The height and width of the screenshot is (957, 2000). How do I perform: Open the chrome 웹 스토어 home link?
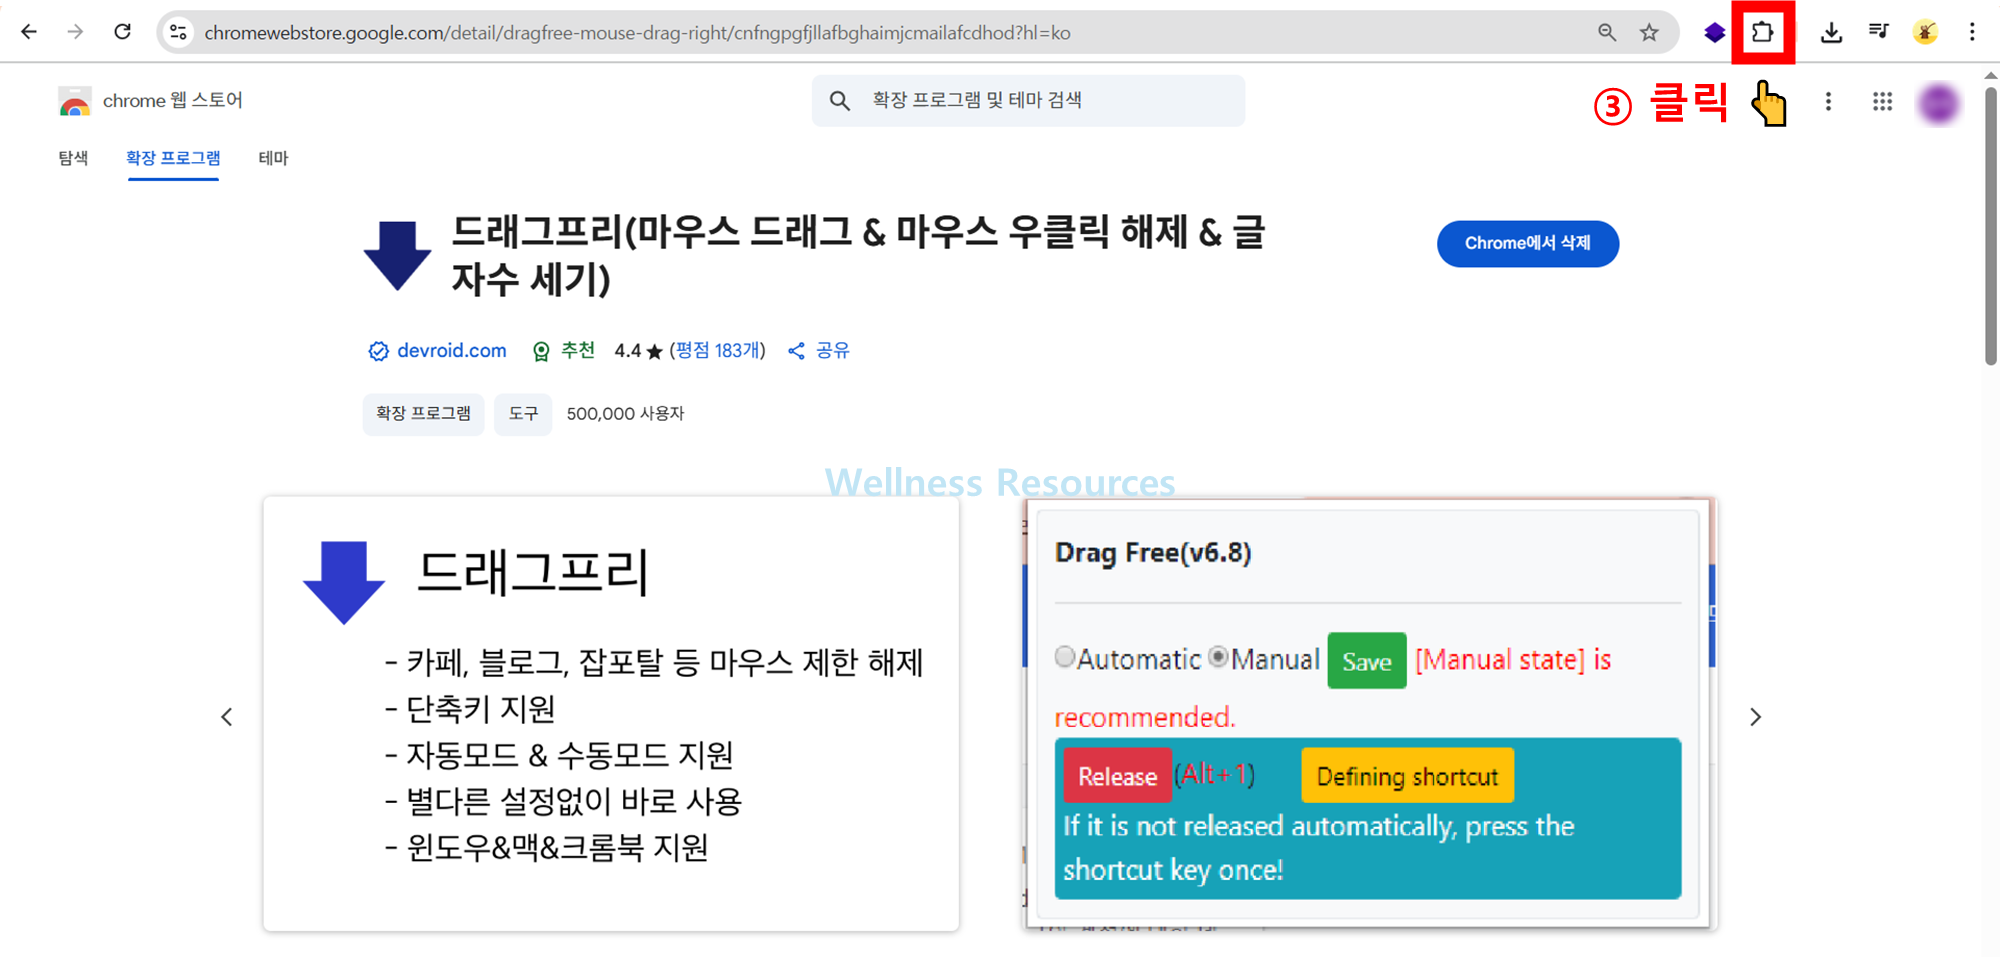[172, 100]
